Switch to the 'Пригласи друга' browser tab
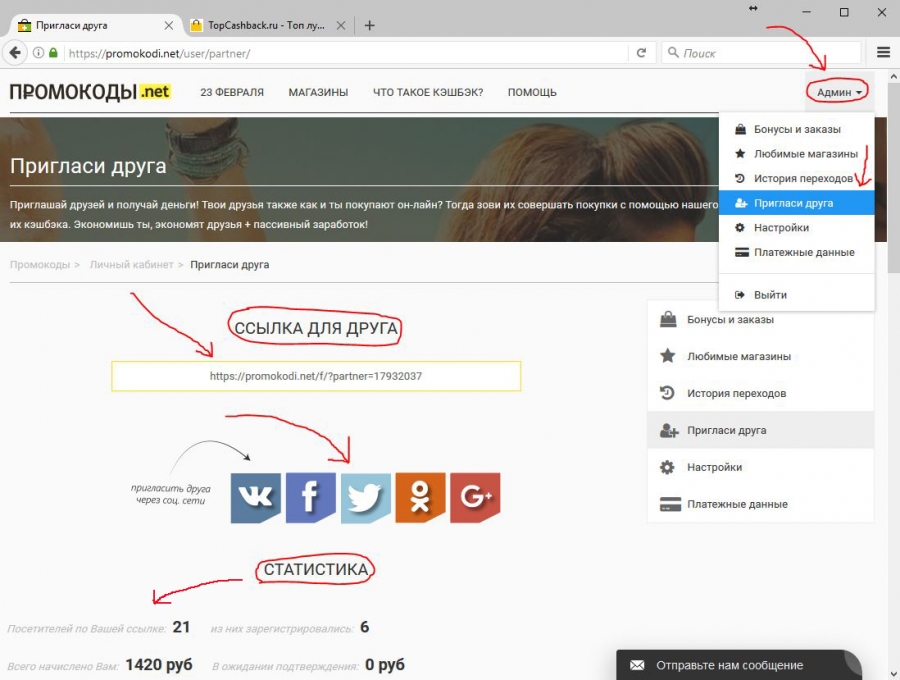Screen dimensions: 900x680 [x=95, y=25]
